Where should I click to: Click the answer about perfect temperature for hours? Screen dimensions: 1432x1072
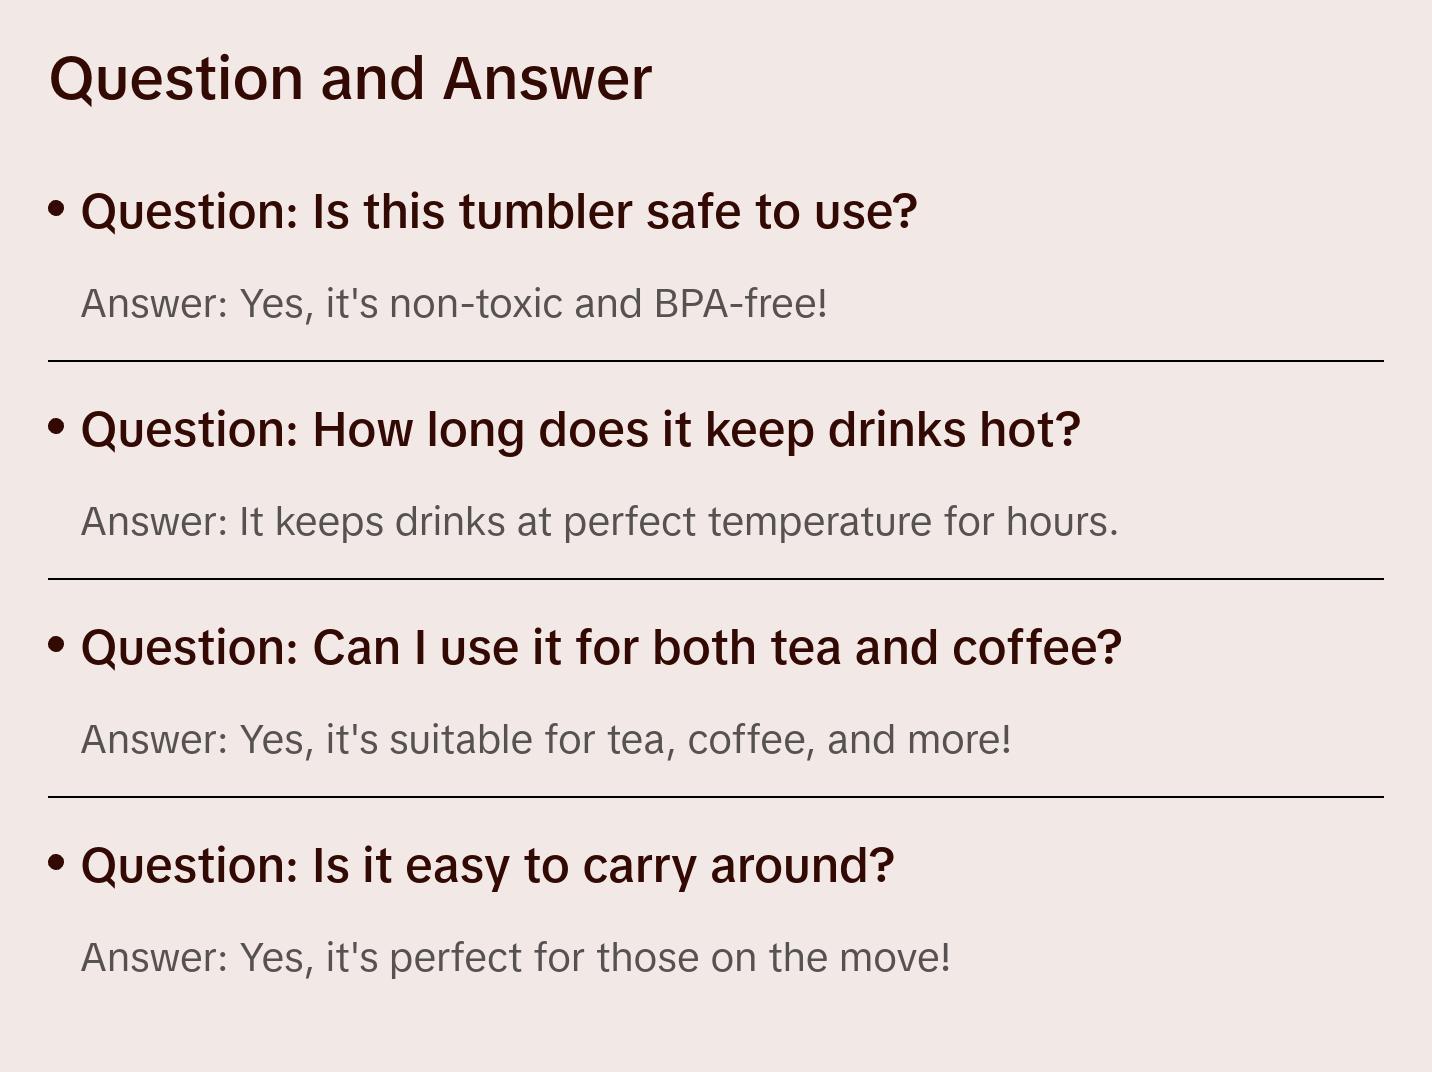(599, 522)
